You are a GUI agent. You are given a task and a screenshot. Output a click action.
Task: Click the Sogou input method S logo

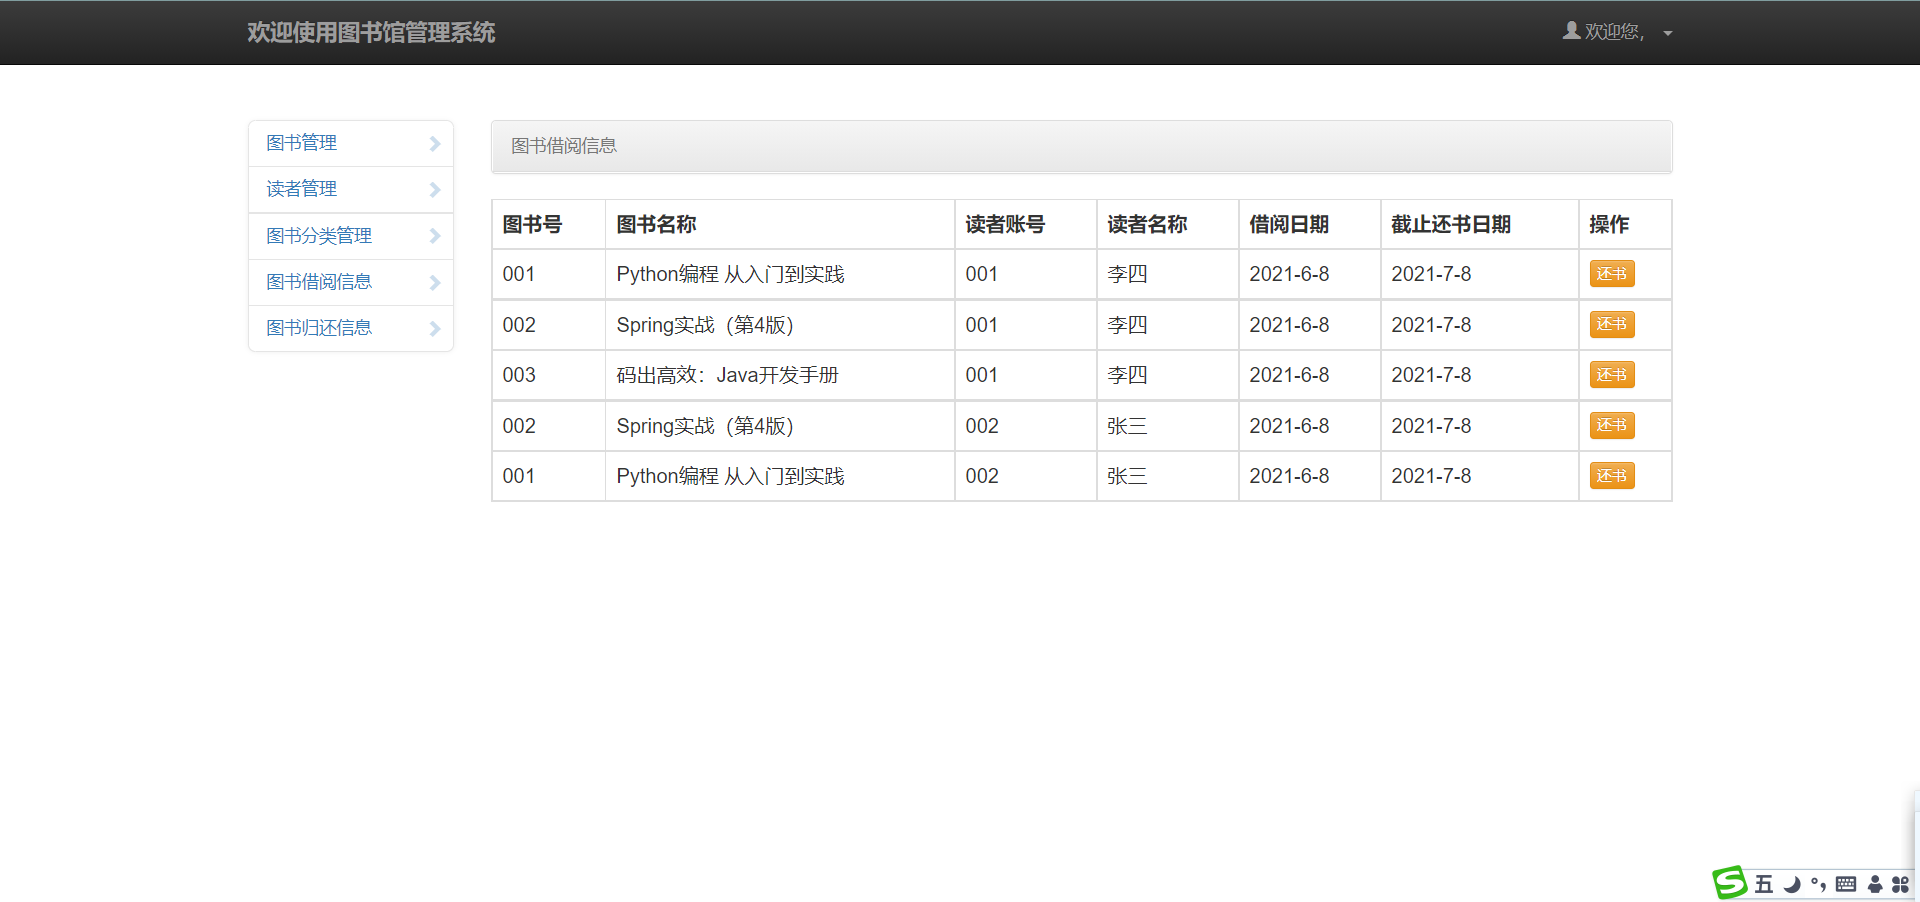click(1730, 883)
